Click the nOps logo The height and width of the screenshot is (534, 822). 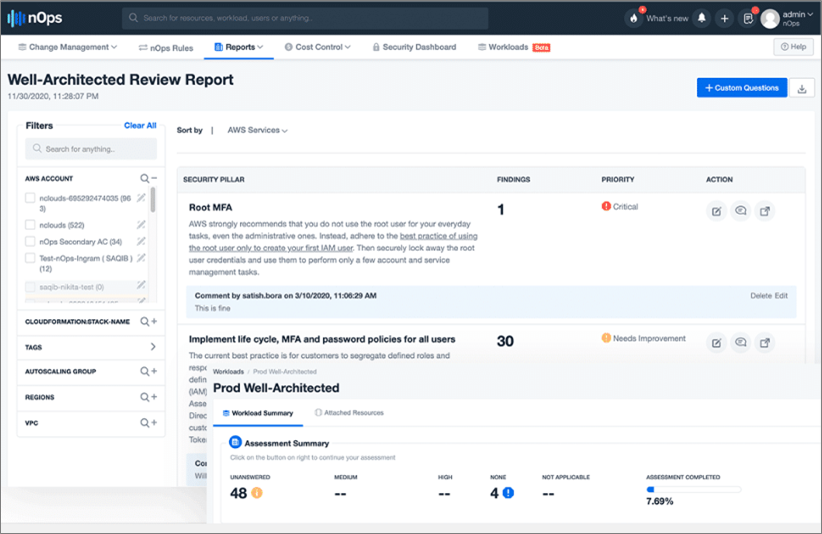[x=35, y=18]
